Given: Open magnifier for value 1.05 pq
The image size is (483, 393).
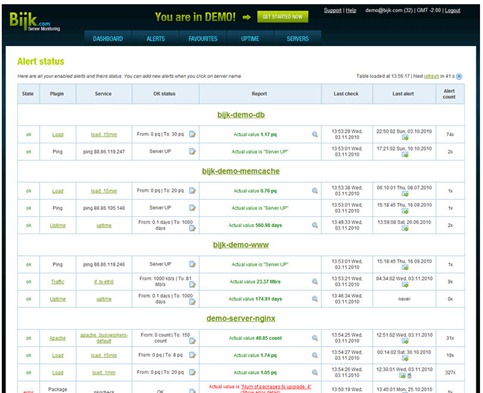Looking at the screenshot, I should (315, 372).
